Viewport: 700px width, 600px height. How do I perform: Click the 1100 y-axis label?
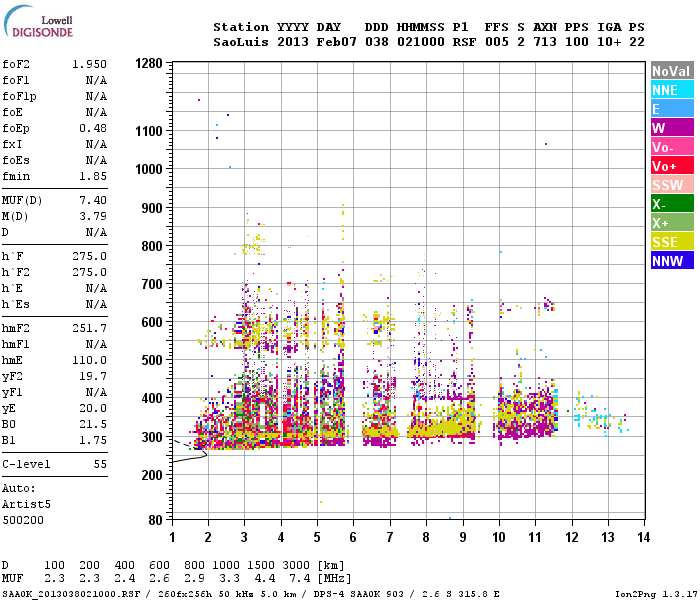coord(149,131)
